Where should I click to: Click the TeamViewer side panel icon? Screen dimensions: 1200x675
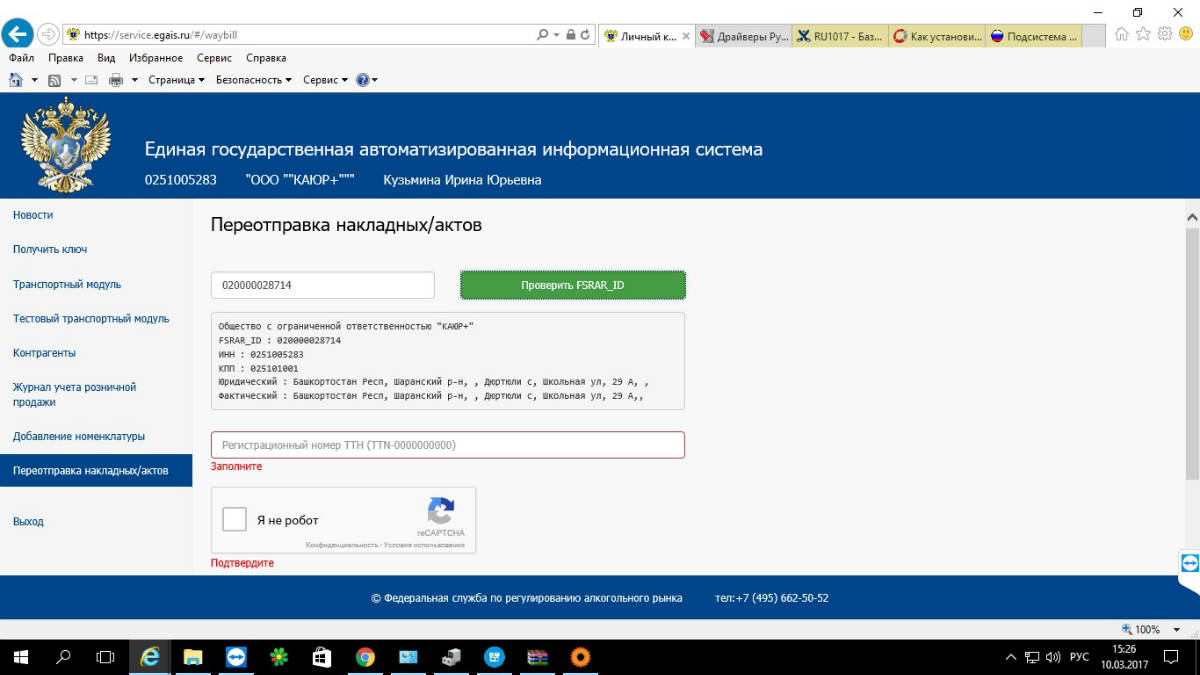pyautogui.click(x=1189, y=561)
